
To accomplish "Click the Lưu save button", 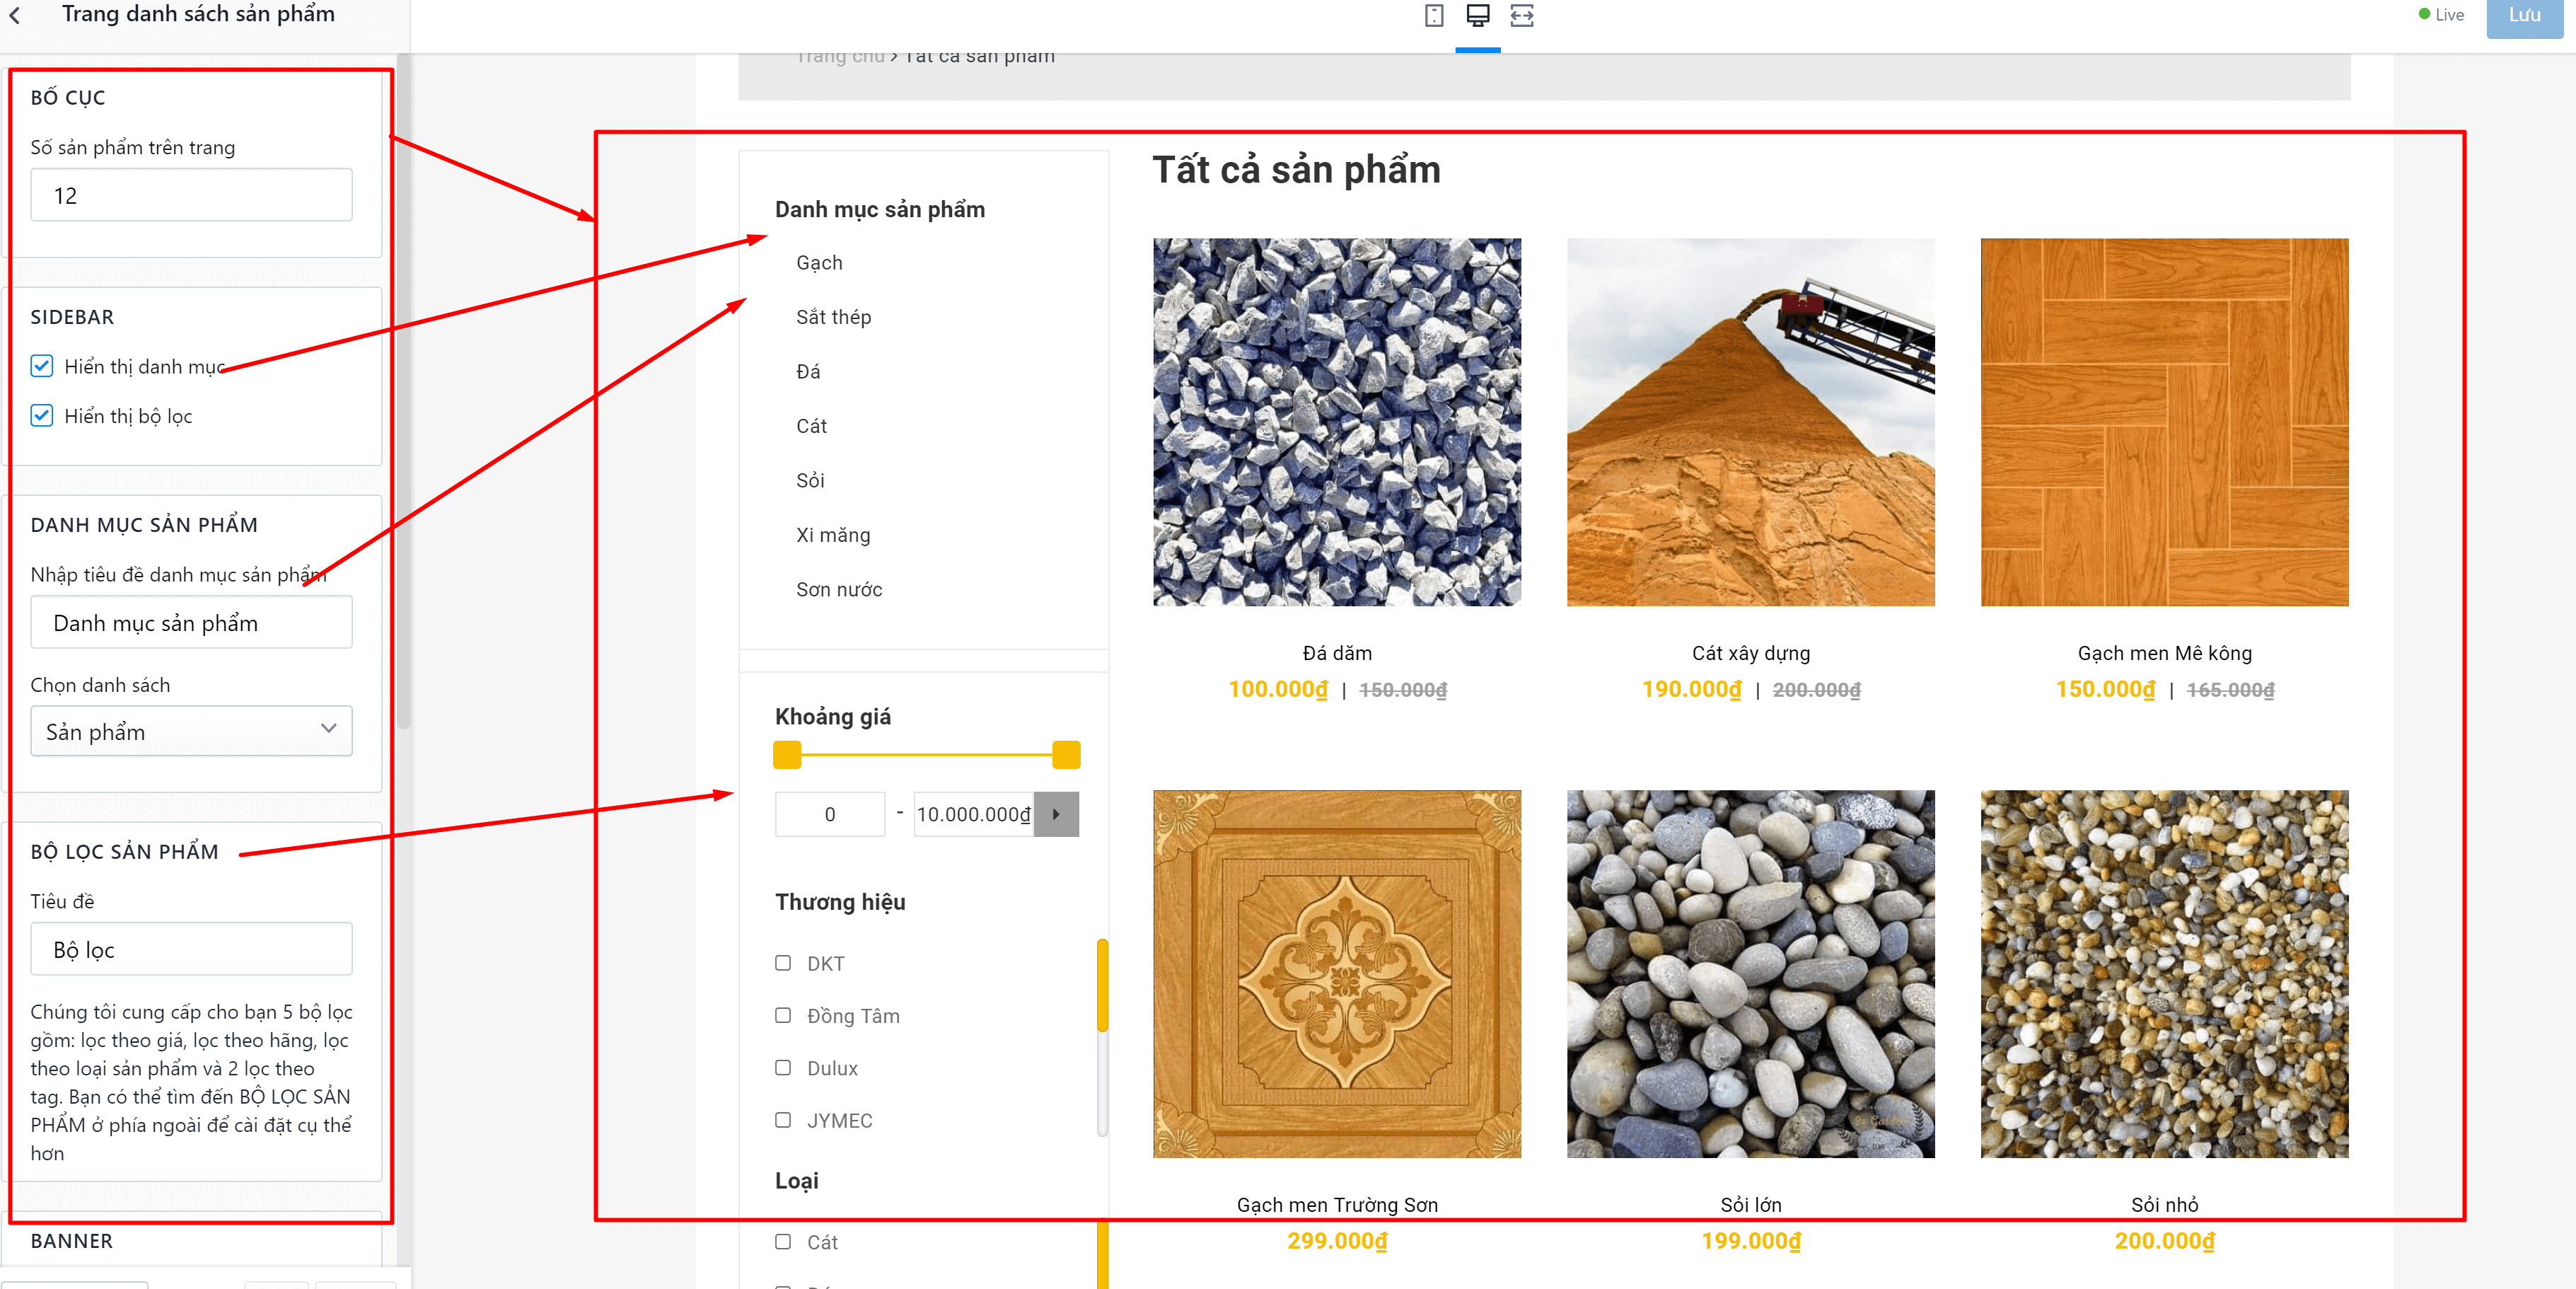I will pos(2524,16).
